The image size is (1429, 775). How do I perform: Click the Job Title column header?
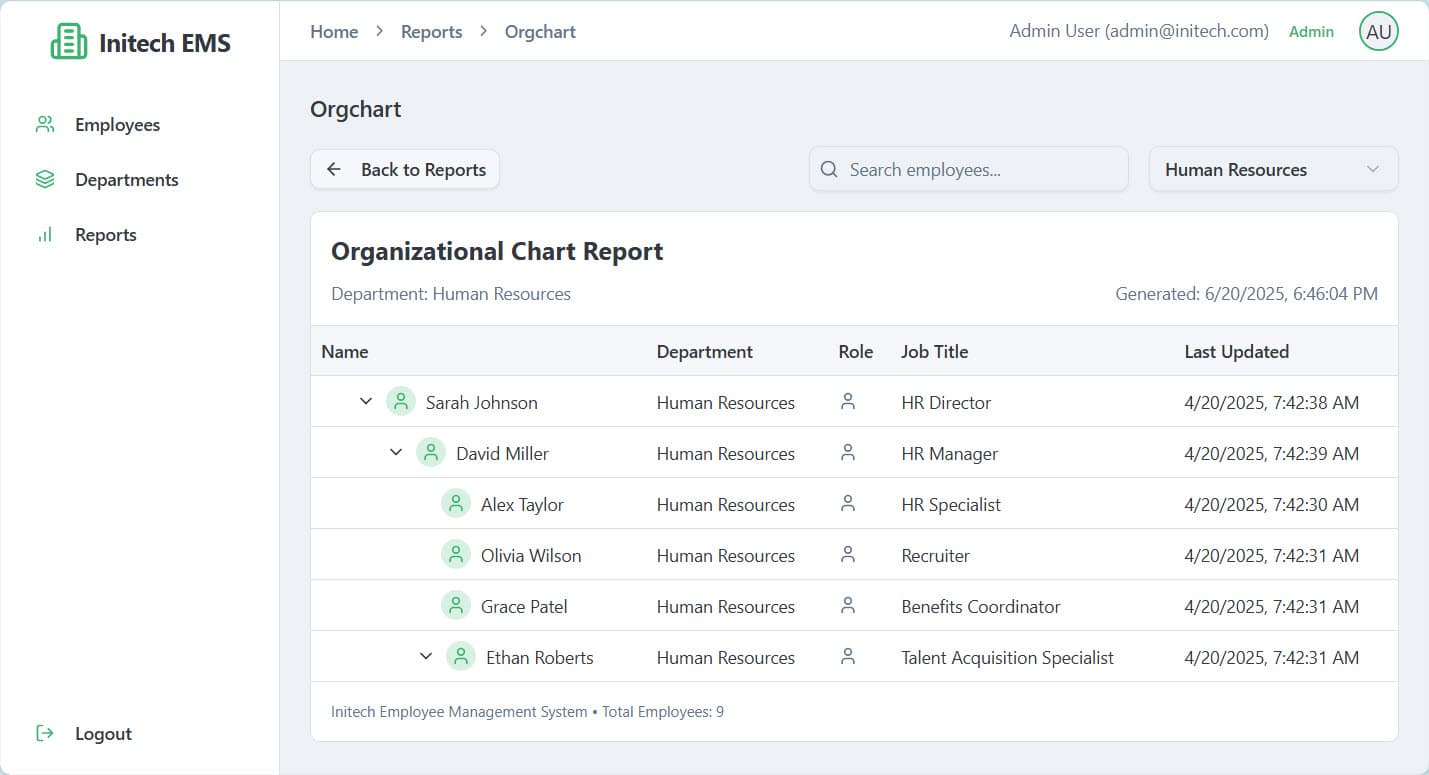934,352
